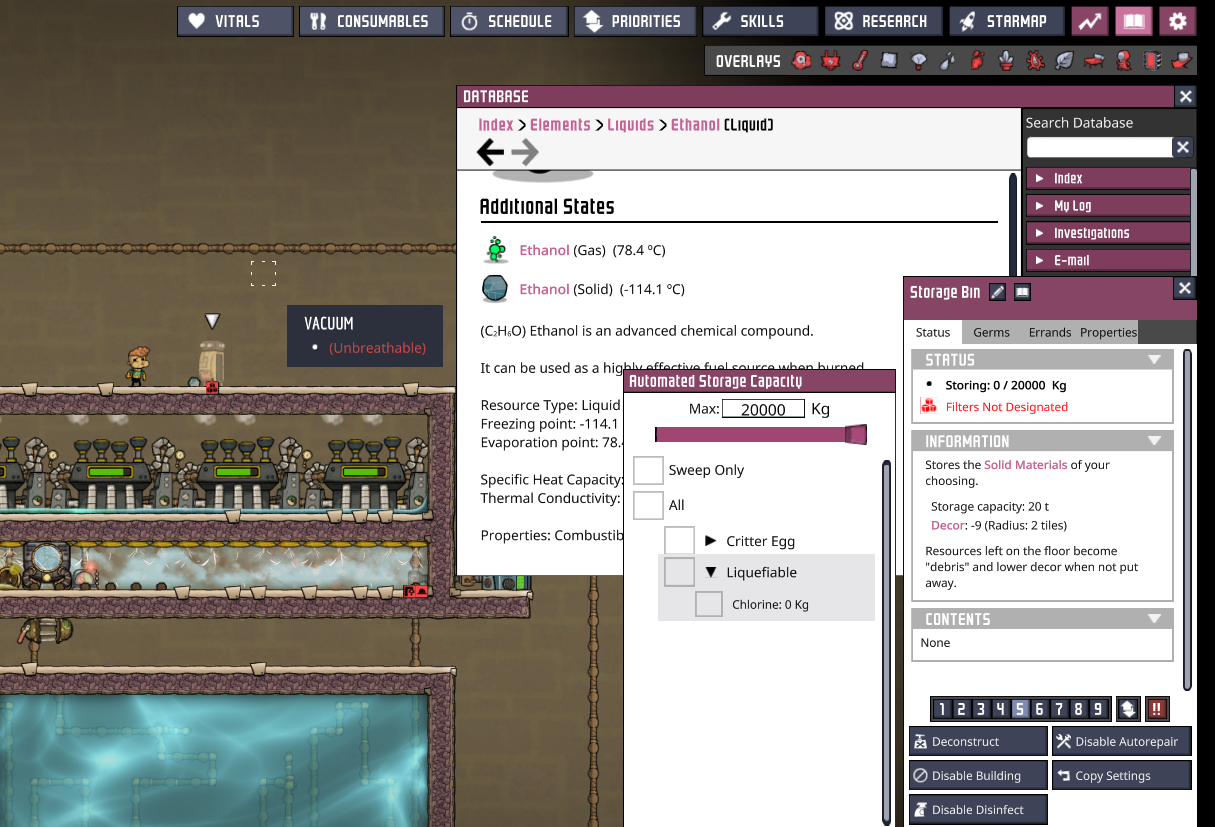Click the Search Database input field
The height and width of the screenshot is (827, 1215).
1099,147
